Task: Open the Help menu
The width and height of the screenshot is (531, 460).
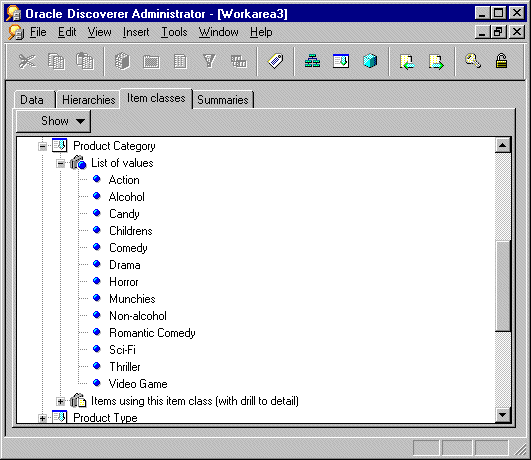Action: click(261, 32)
